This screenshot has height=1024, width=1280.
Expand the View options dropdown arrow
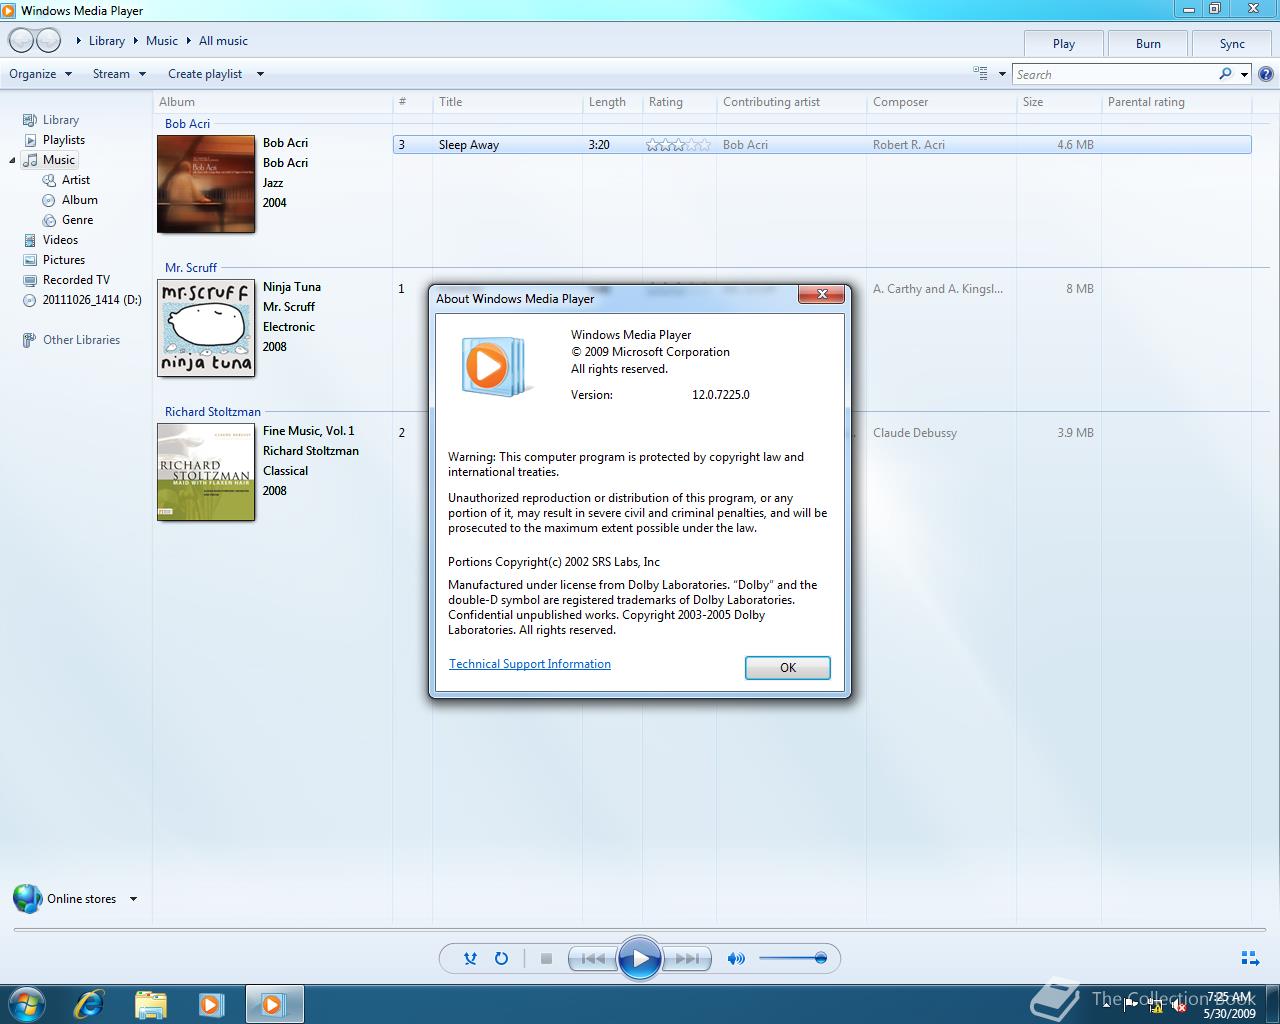pyautogui.click(x=1002, y=74)
